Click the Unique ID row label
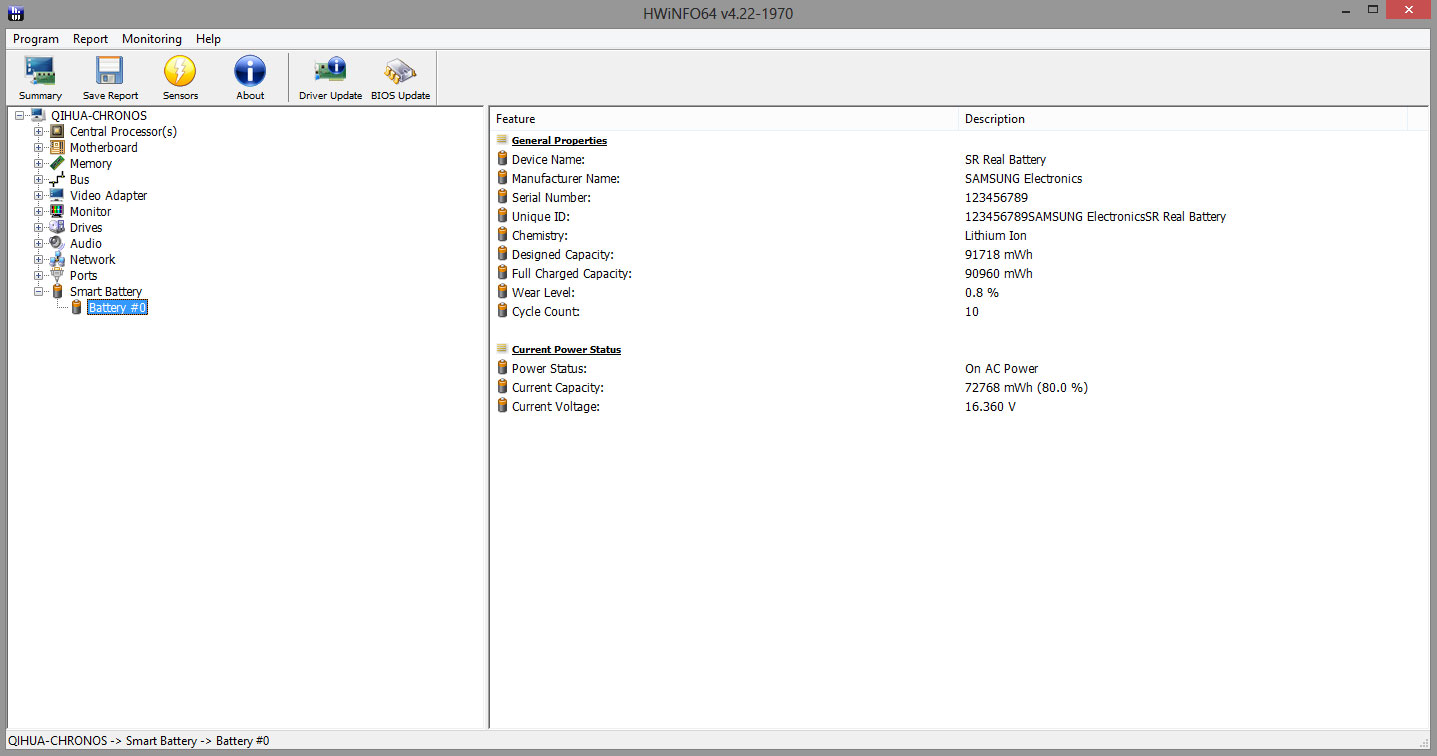Image resolution: width=1437 pixels, height=756 pixels. (x=541, y=217)
